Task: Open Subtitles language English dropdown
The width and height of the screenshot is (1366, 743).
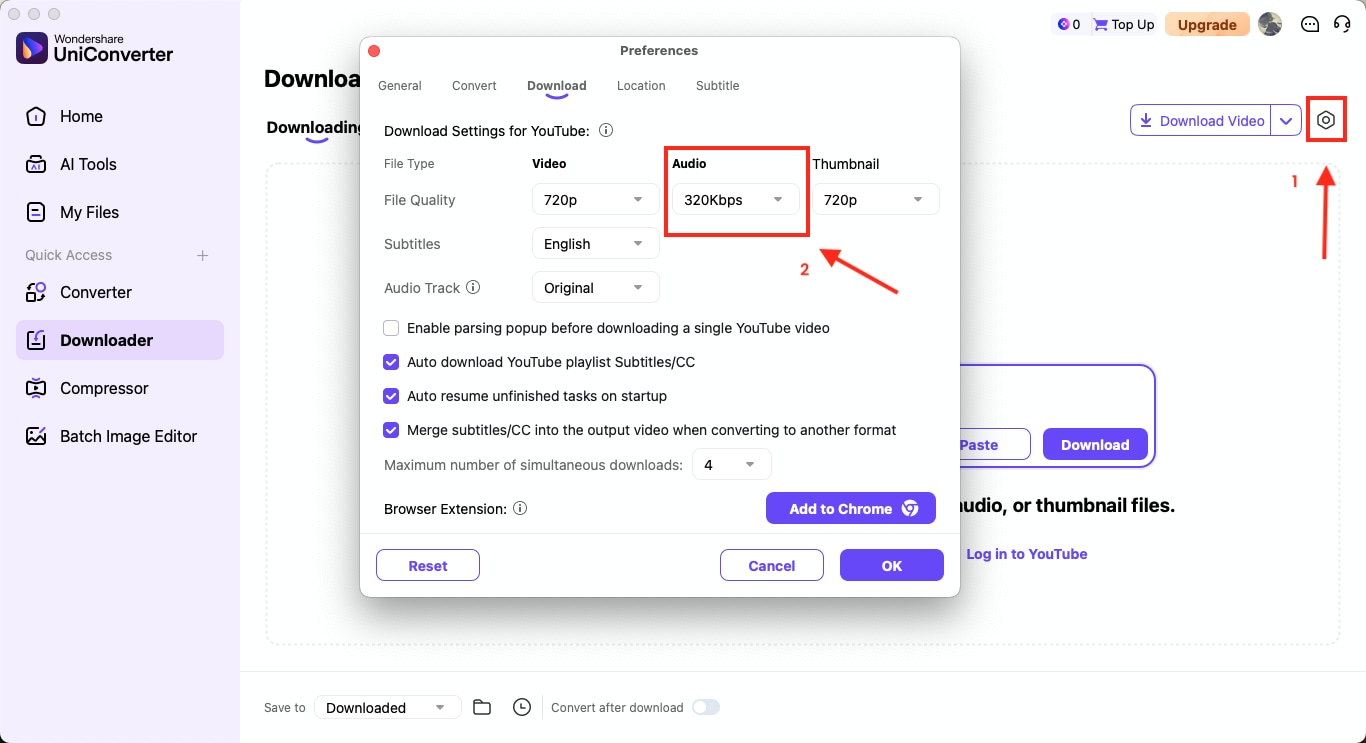Action: point(596,244)
